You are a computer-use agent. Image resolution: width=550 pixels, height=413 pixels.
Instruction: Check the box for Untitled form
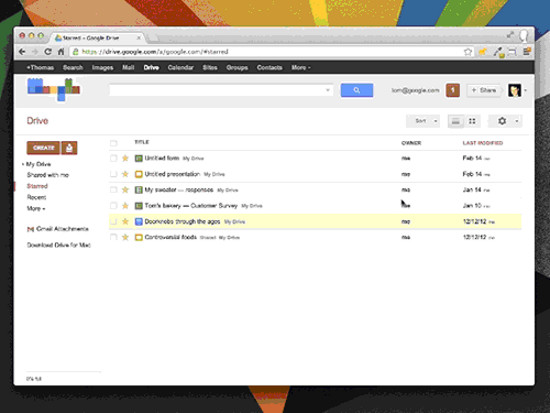[113, 158]
